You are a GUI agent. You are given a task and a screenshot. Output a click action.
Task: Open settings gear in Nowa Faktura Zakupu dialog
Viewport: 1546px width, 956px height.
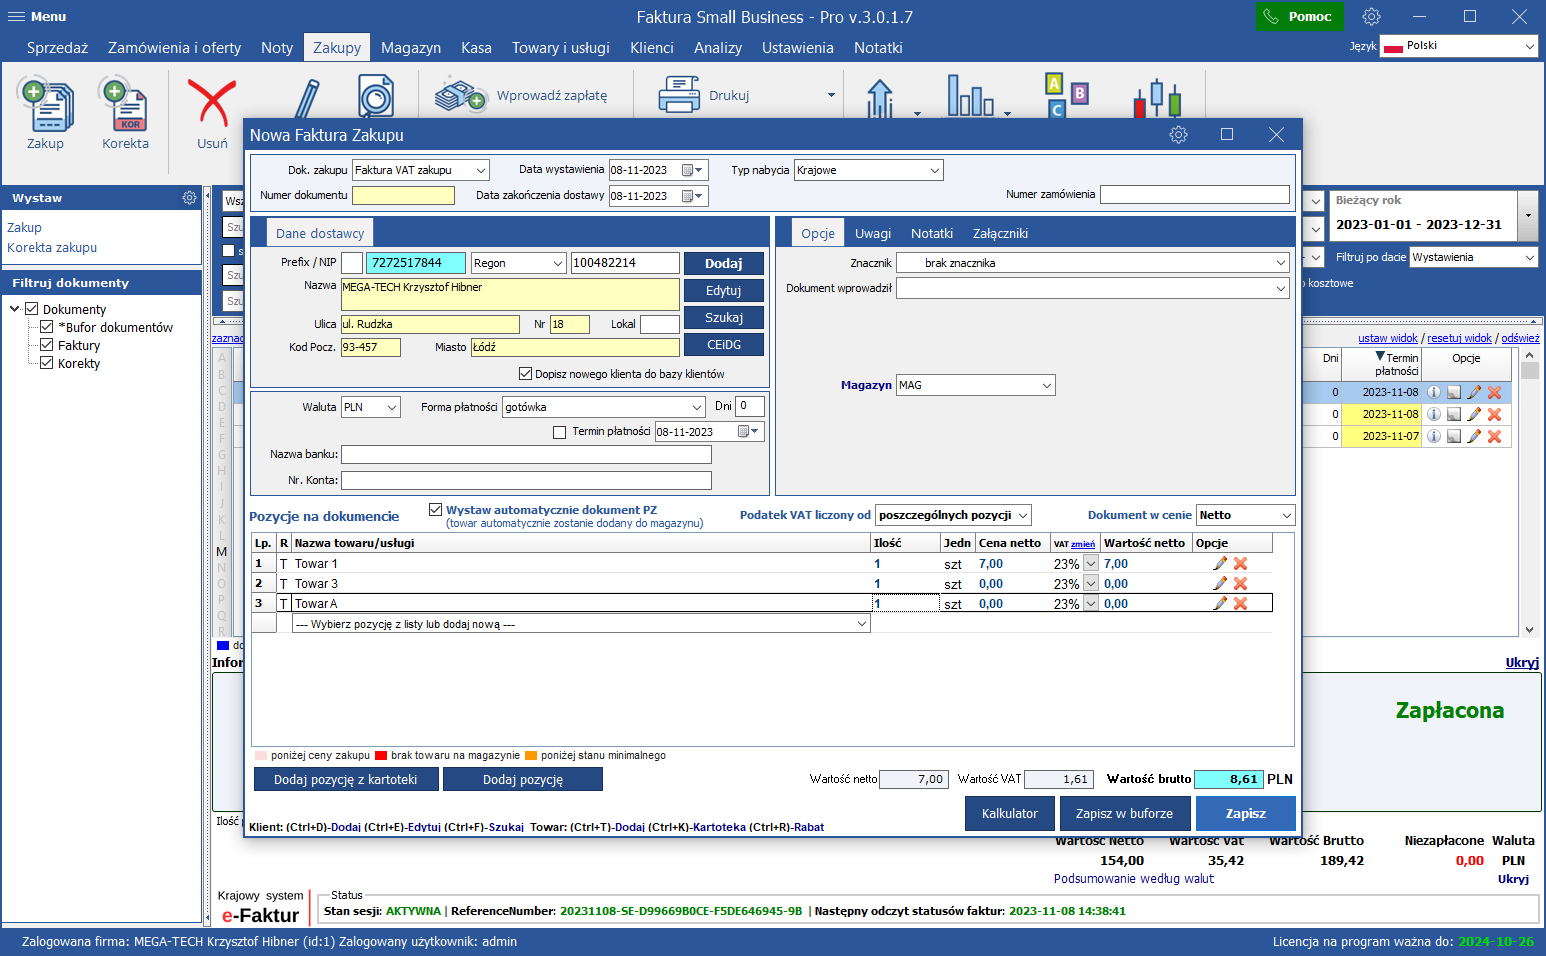pyautogui.click(x=1179, y=135)
